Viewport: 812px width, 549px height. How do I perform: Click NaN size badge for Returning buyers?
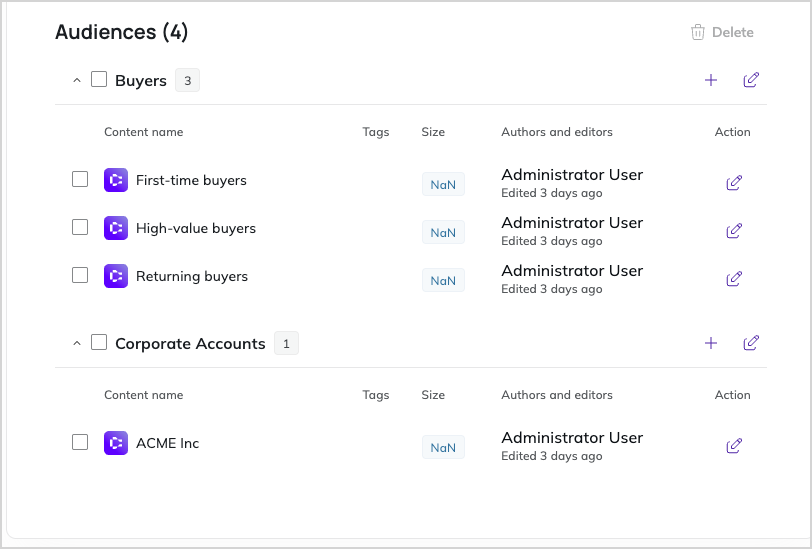pos(443,281)
